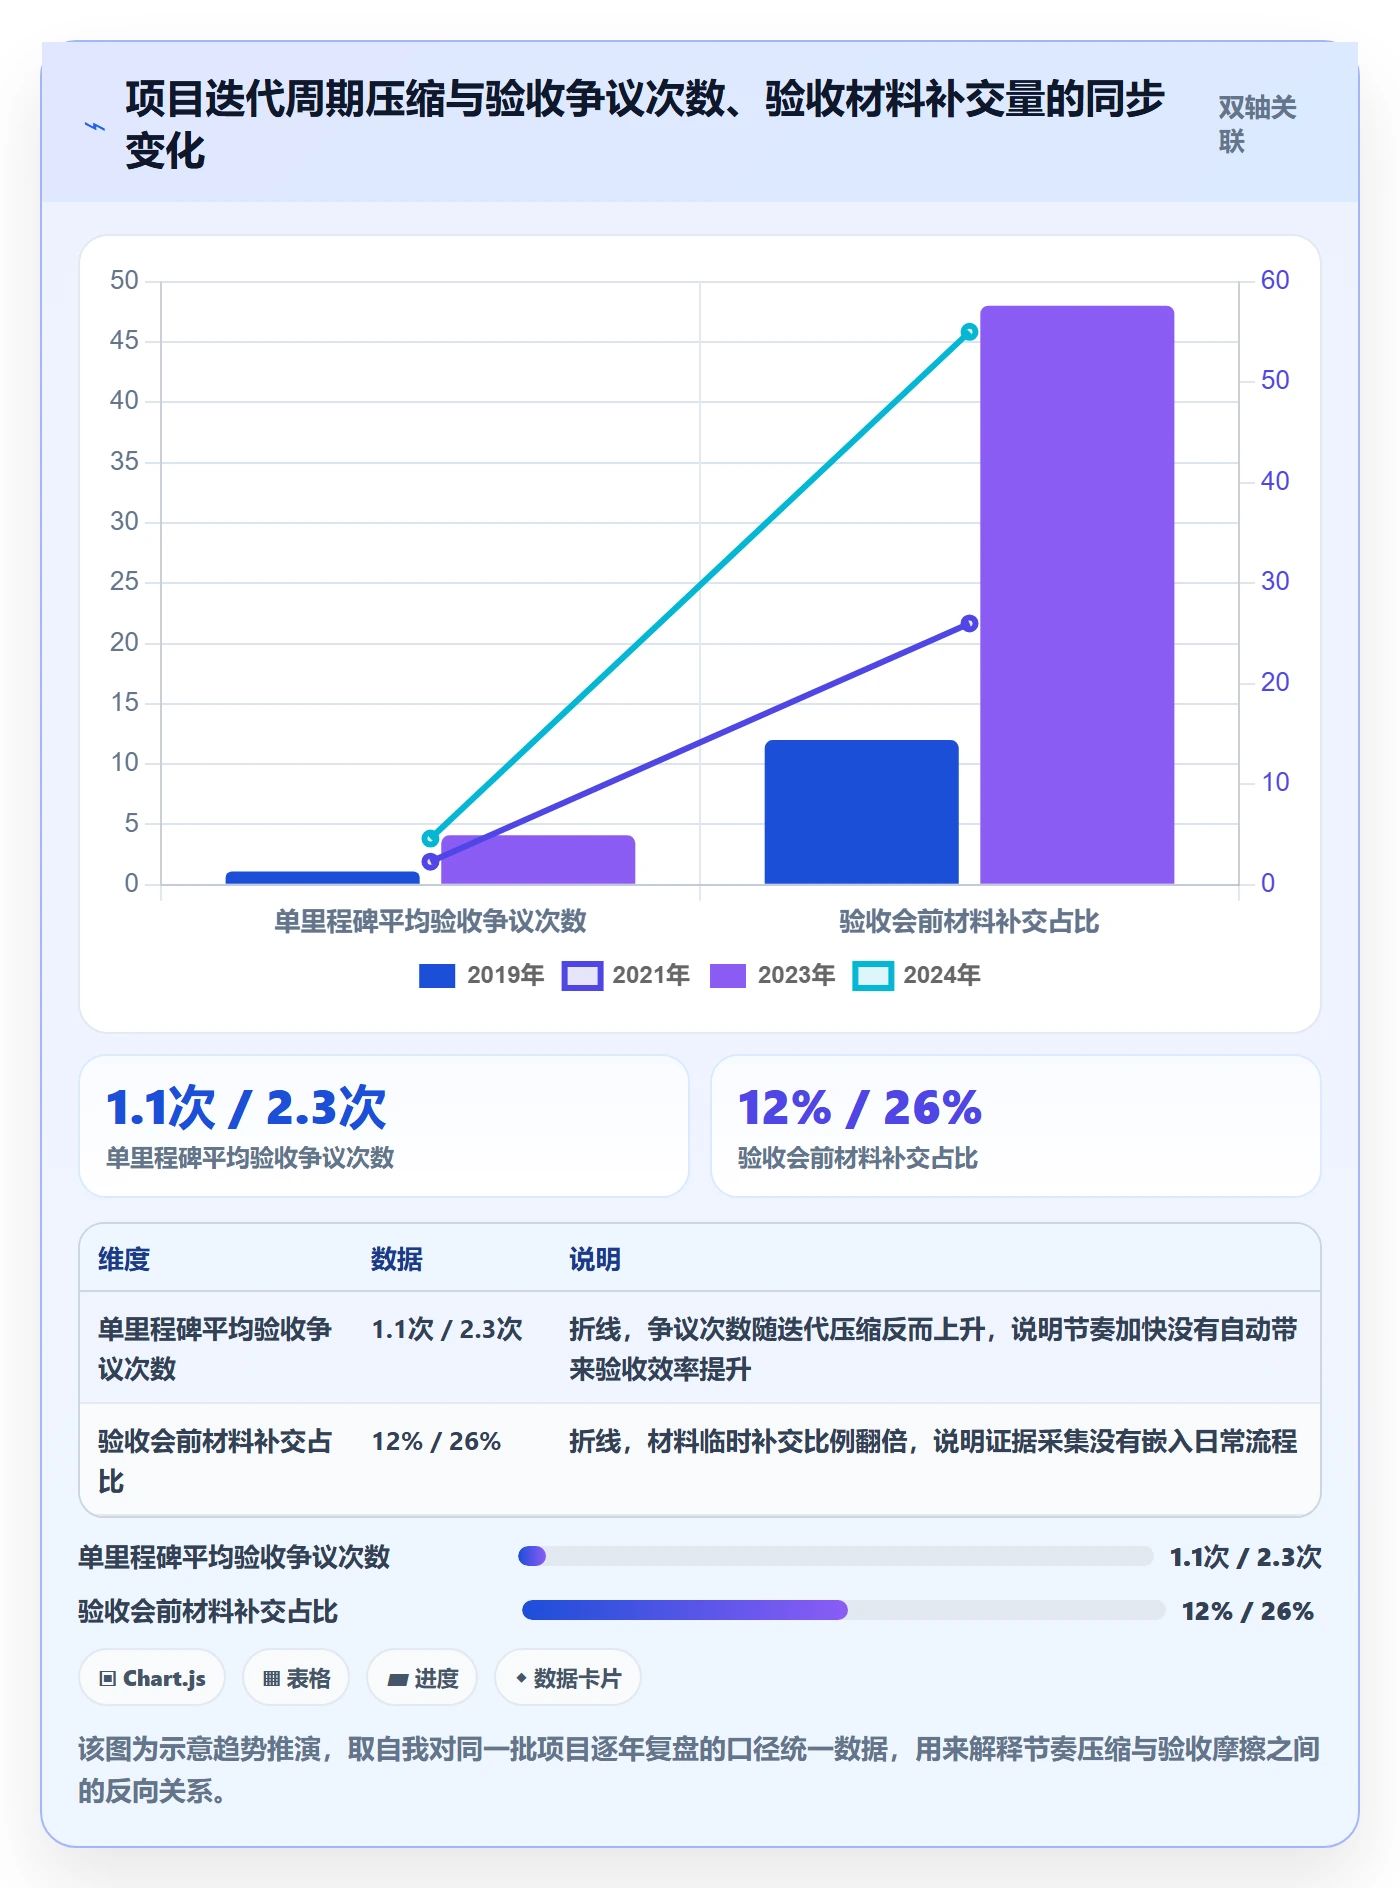Screen dimensions: 1400x1888
Task: Click the progress bar for 单里程碑平均验收争议次数
Action: (836, 1556)
